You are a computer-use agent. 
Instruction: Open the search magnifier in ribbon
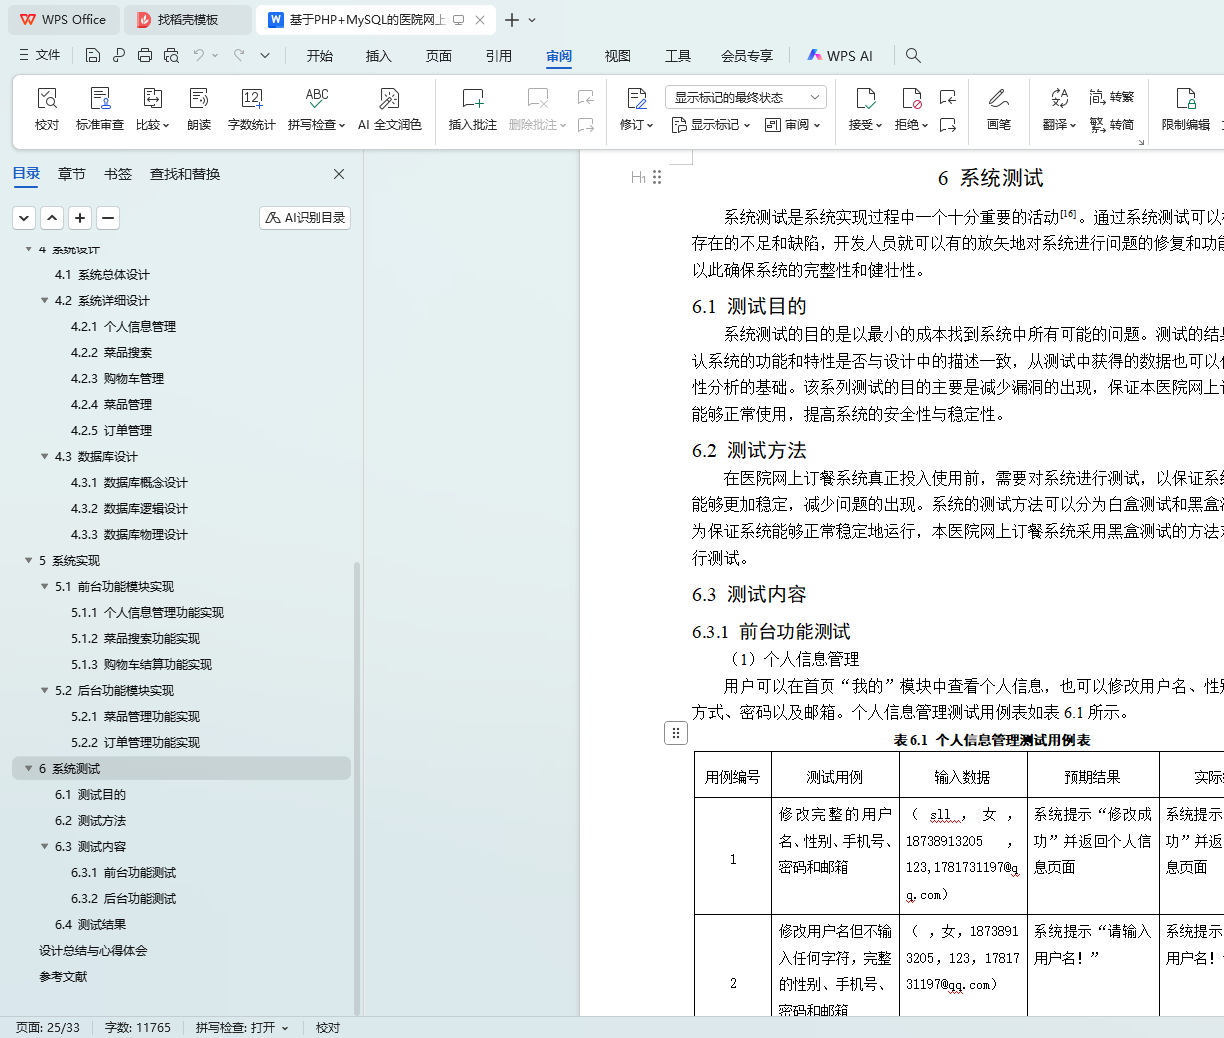tap(913, 55)
